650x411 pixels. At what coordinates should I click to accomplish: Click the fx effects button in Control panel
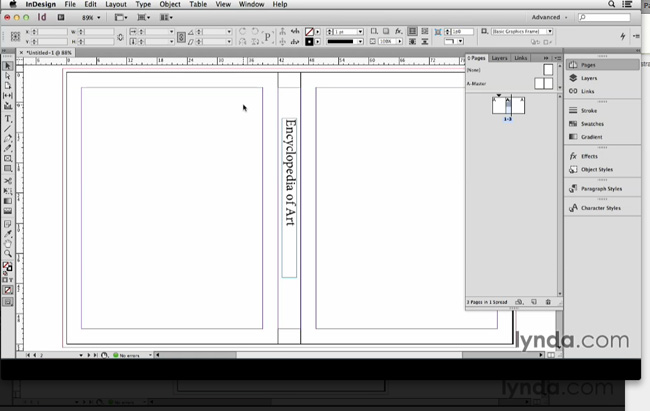pyautogui.click(x=398, y=32)
